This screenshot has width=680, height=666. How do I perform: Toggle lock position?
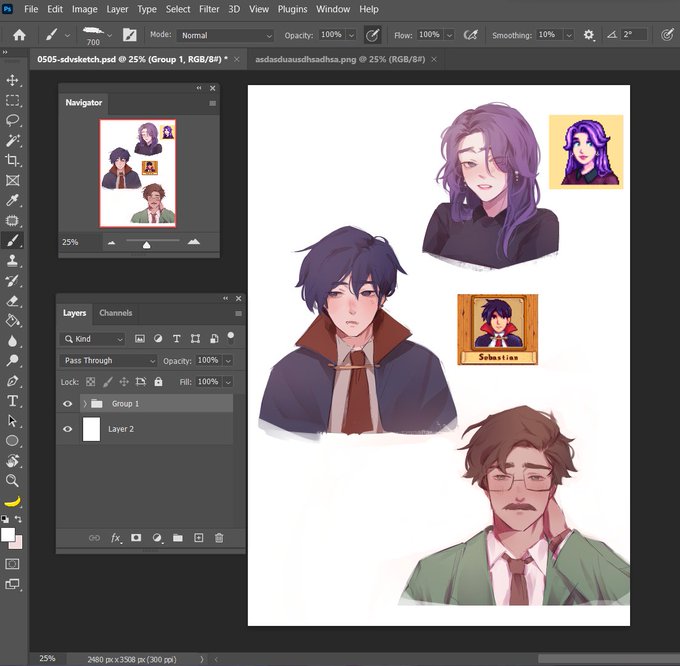point(124,382)
